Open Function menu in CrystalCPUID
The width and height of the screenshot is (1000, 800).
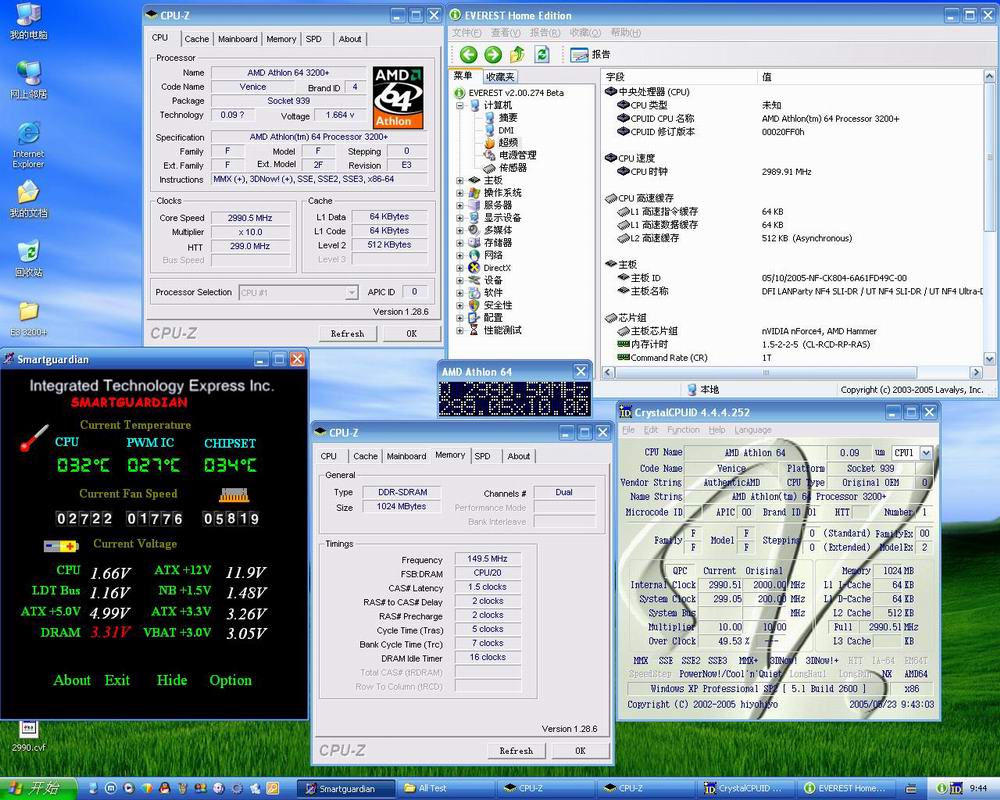pyautogui.click(x=683, y=430)
